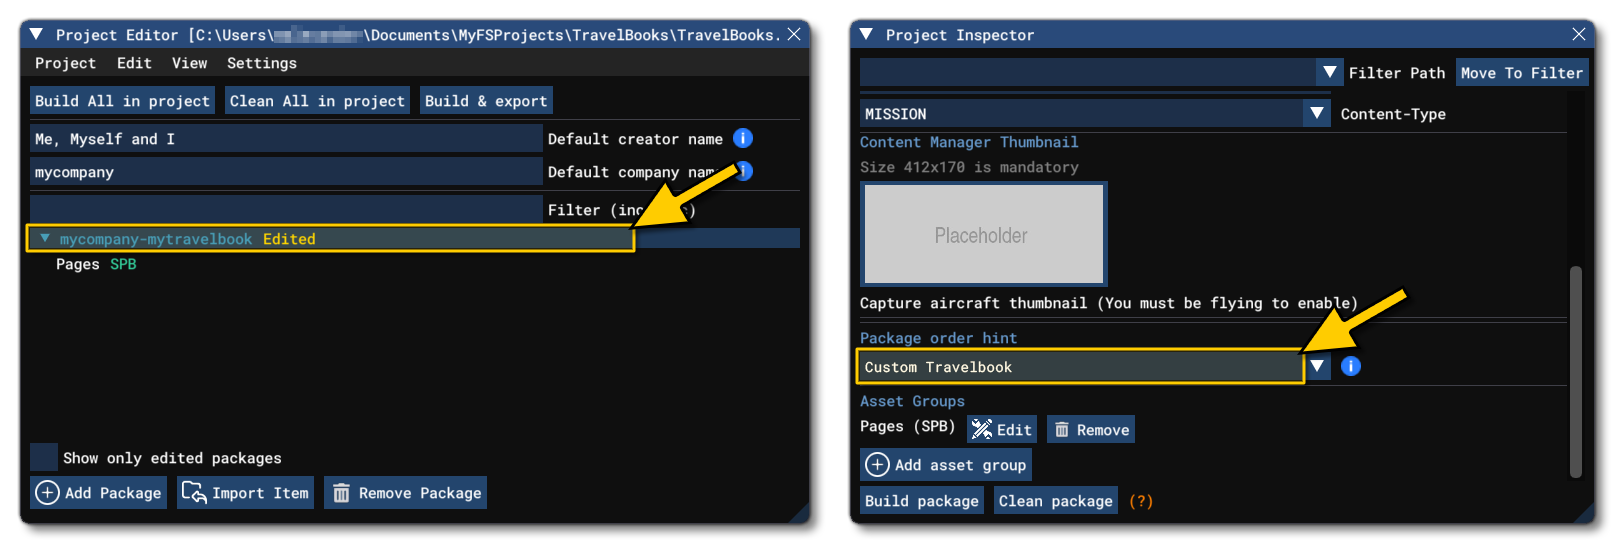
Task: Click Capture aircraft thumbnail text
Action: (x=1109, y=303)
